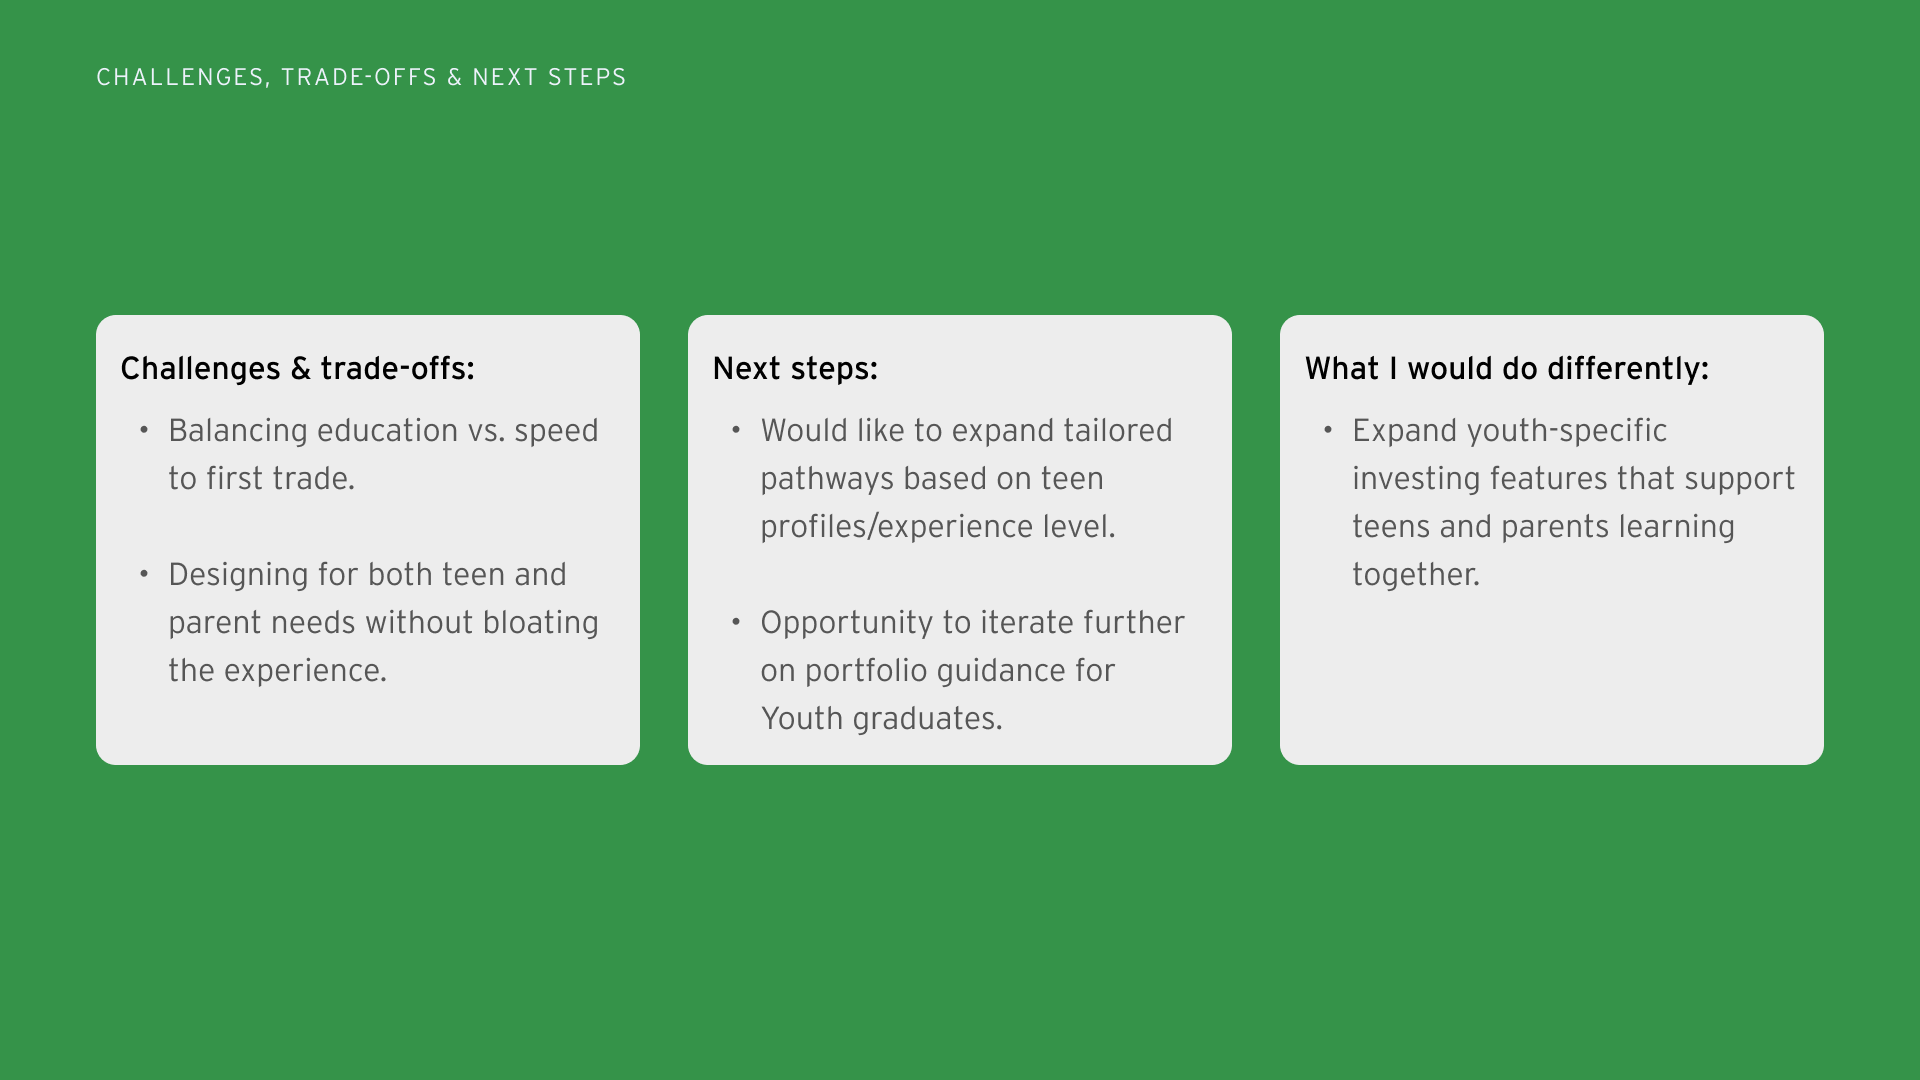Click the line "profiles/experience level."
The image size is (1920, 1080).
(x=937, y=527)
